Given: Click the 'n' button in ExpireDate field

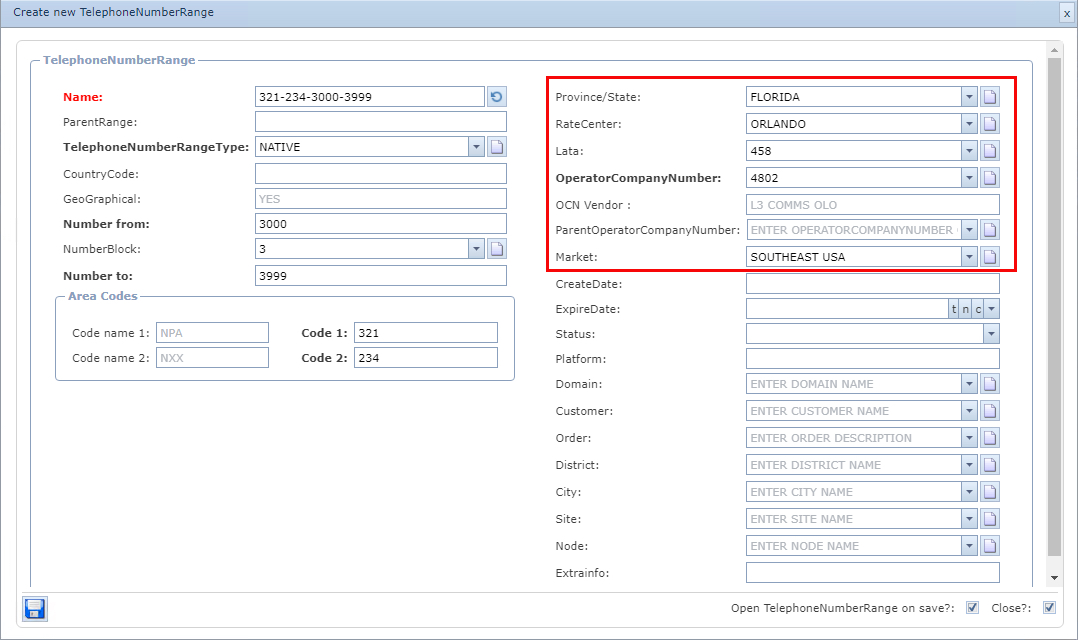Looking at the screenshot, I should (x=965, y=309).
